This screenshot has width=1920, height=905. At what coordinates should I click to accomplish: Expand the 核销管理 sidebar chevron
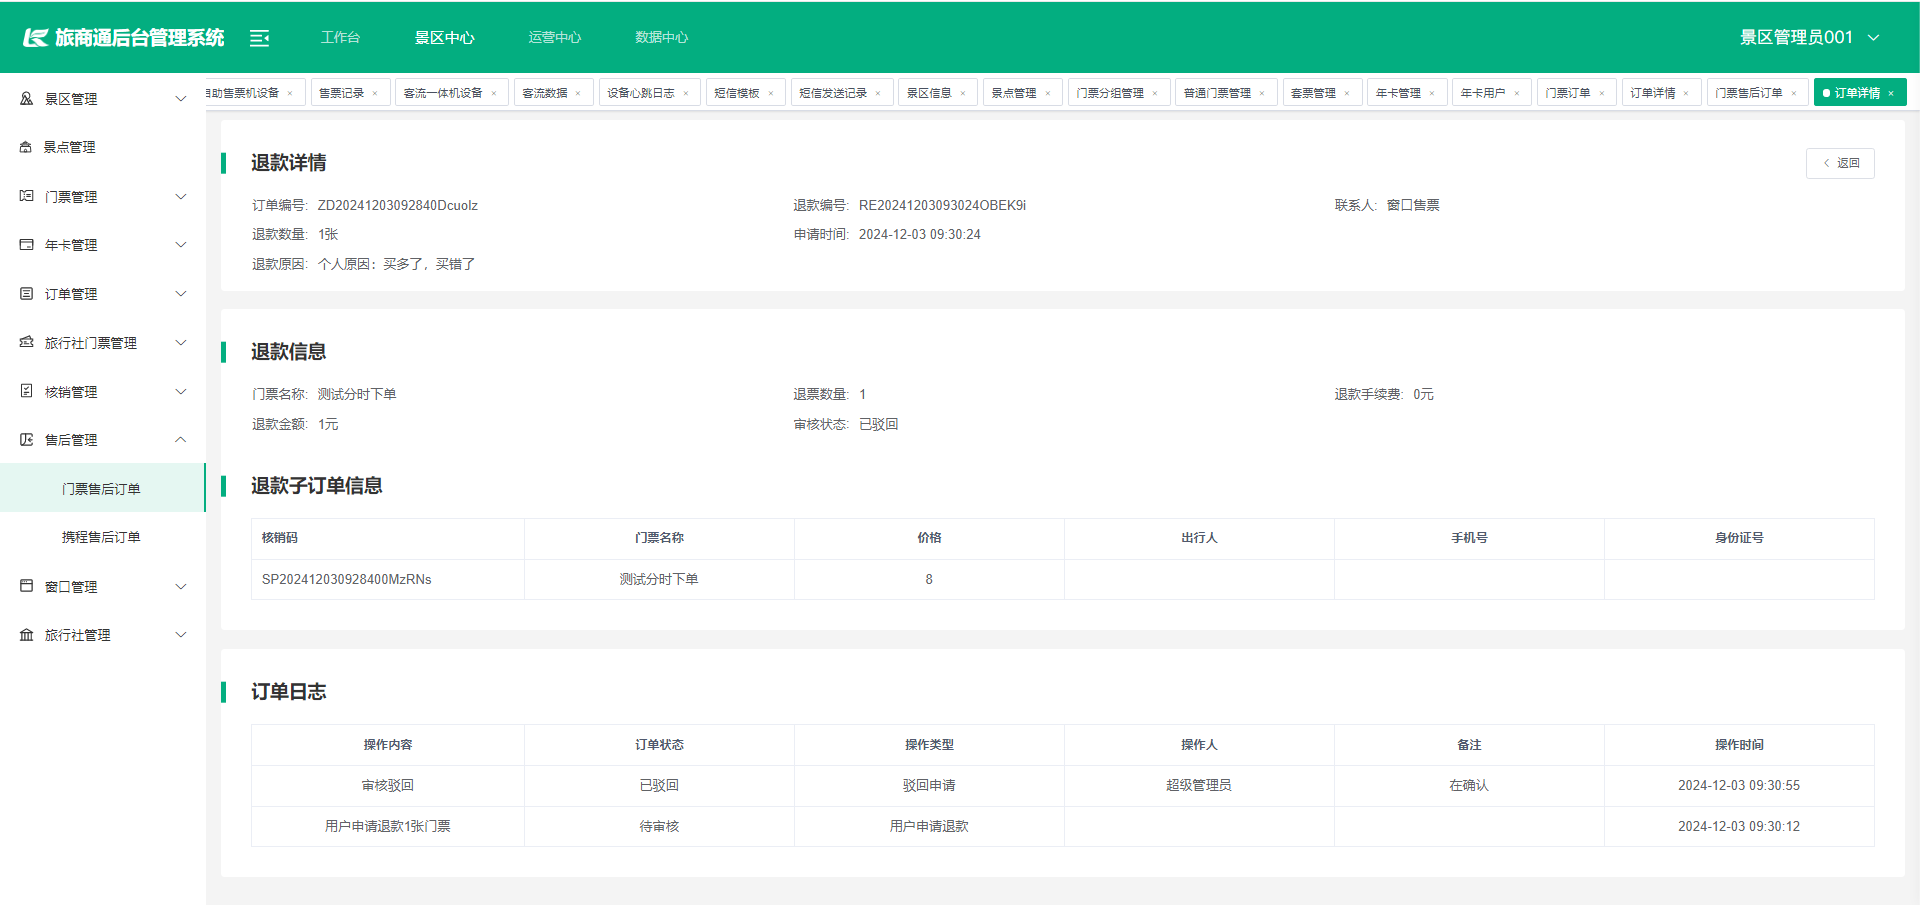[x=181, y=391]
